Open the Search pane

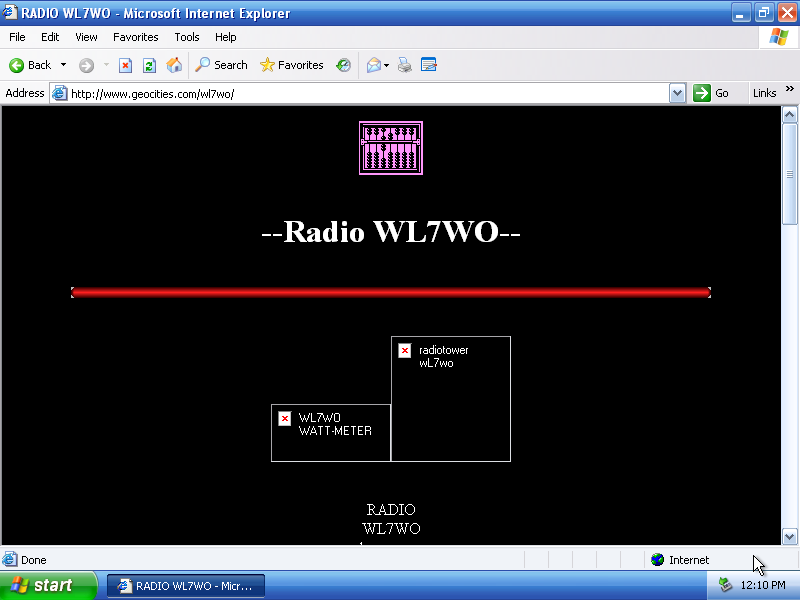221,65
